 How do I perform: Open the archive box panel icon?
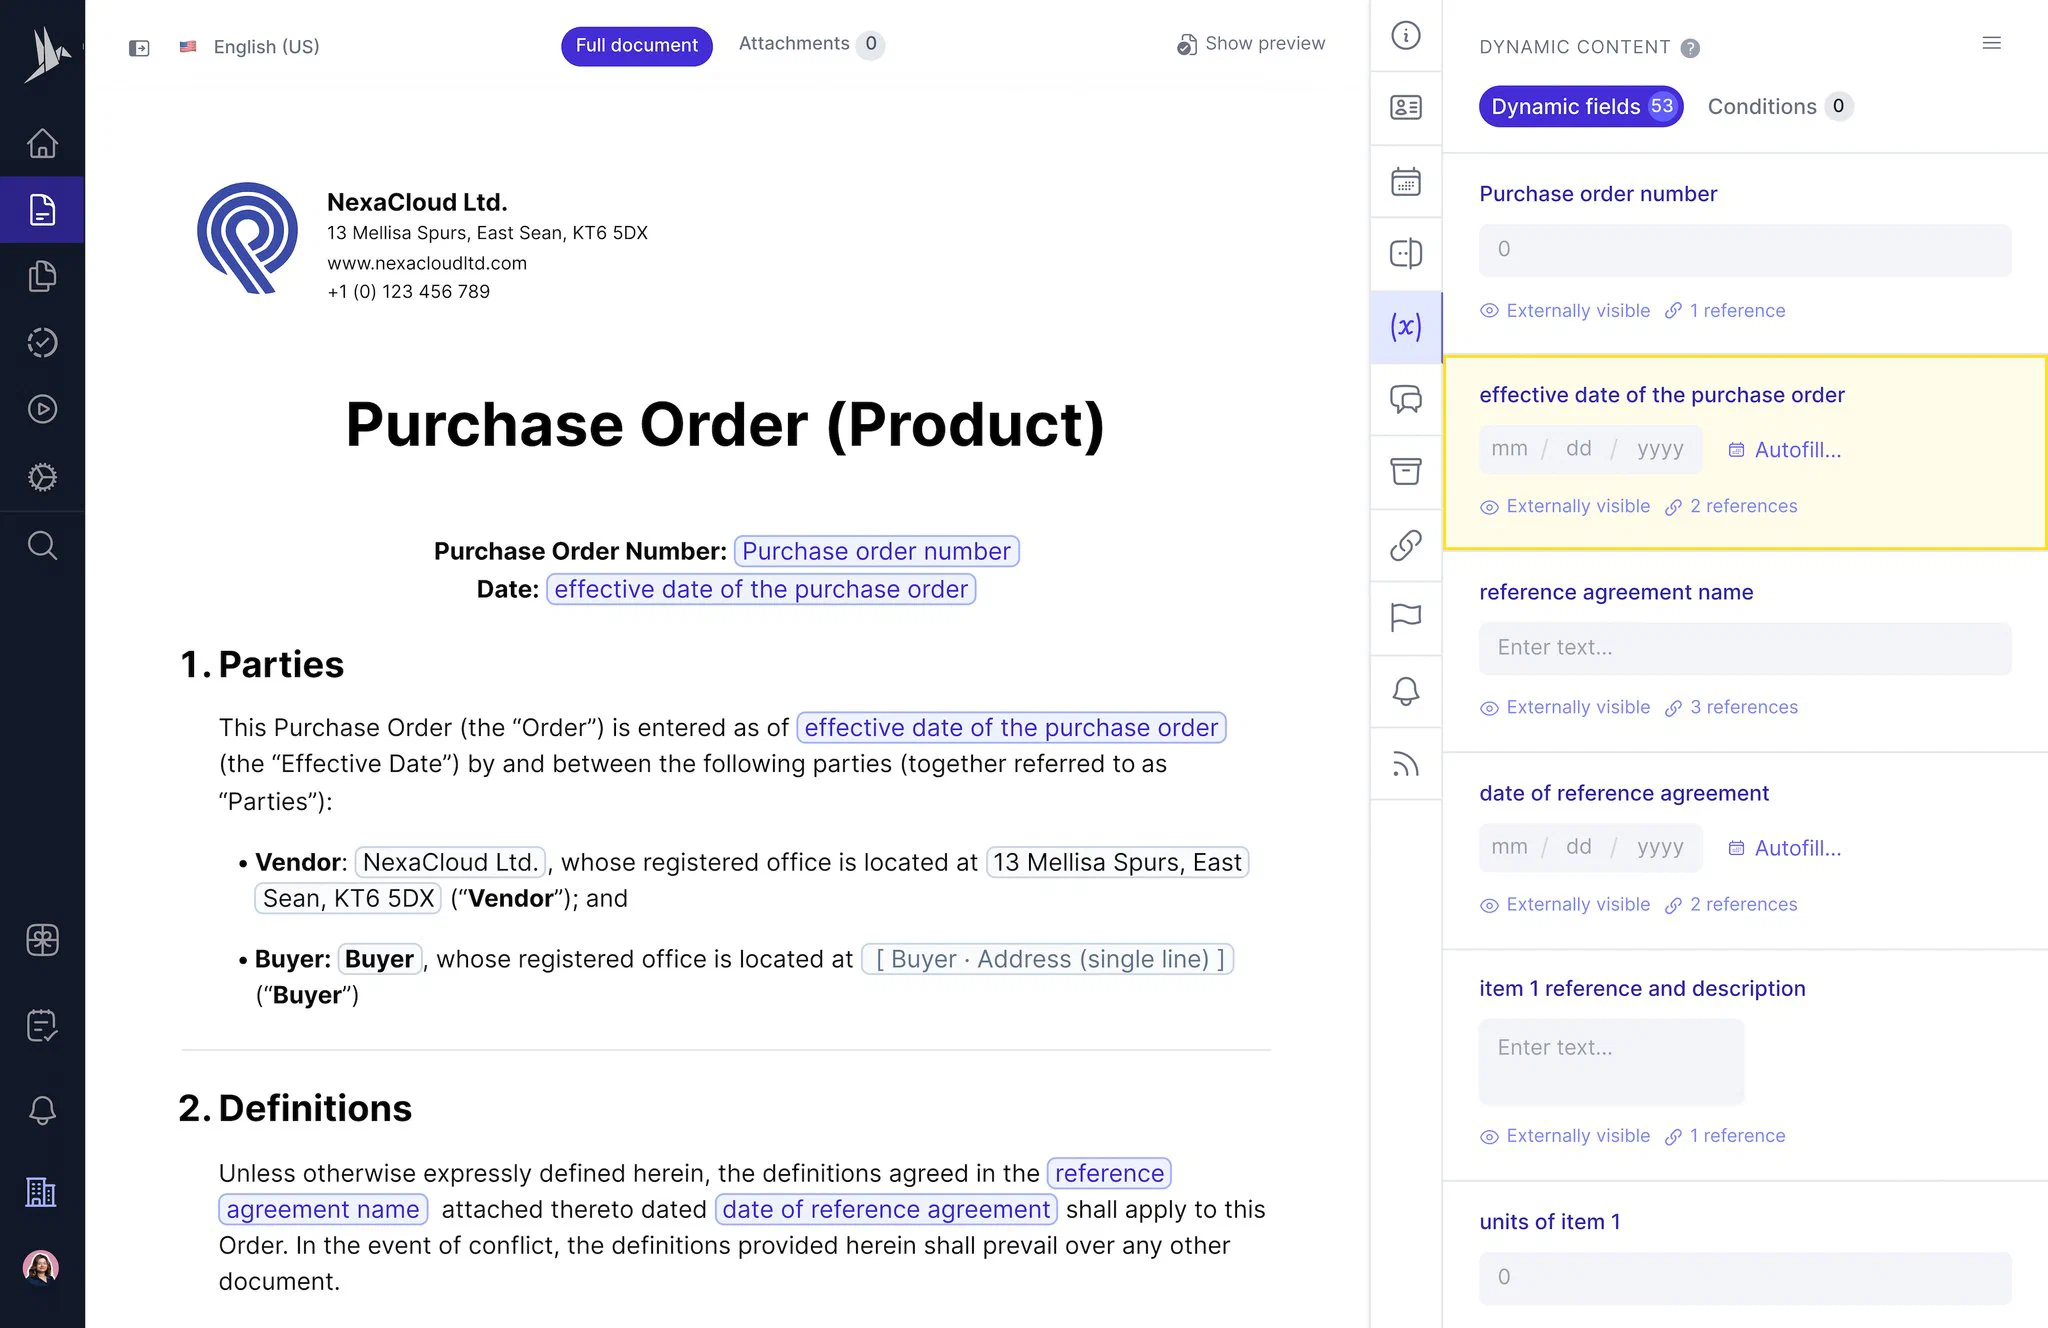(1406, 471)
